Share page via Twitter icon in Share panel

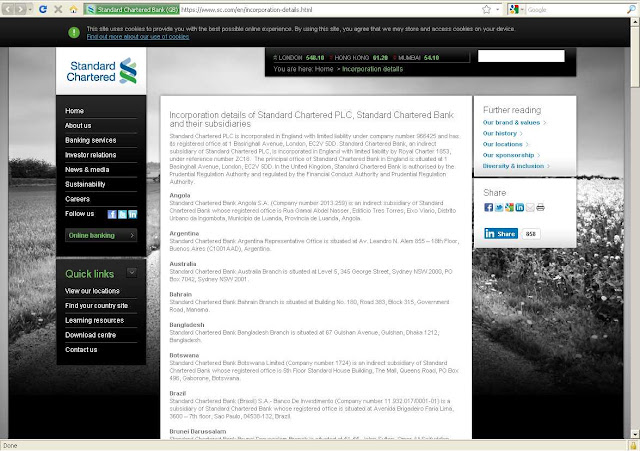pyautogui.click(x=499, y=207)
